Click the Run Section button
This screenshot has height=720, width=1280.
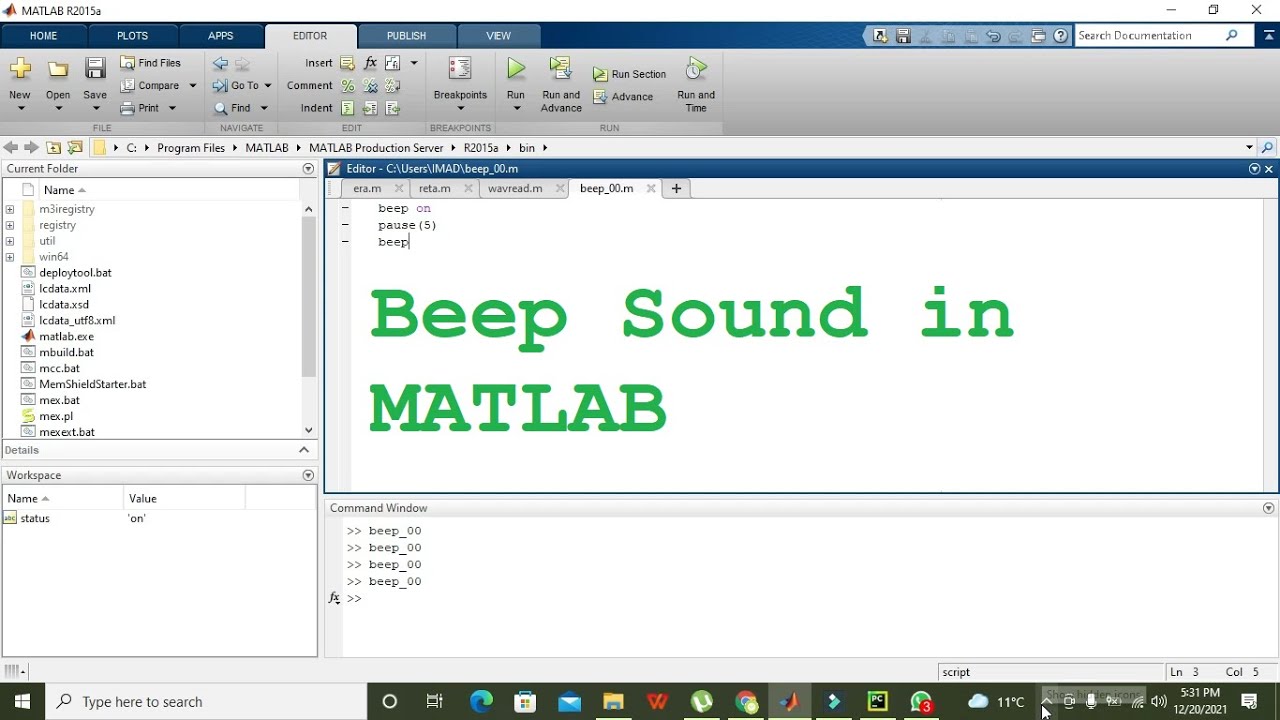point(629,74)
